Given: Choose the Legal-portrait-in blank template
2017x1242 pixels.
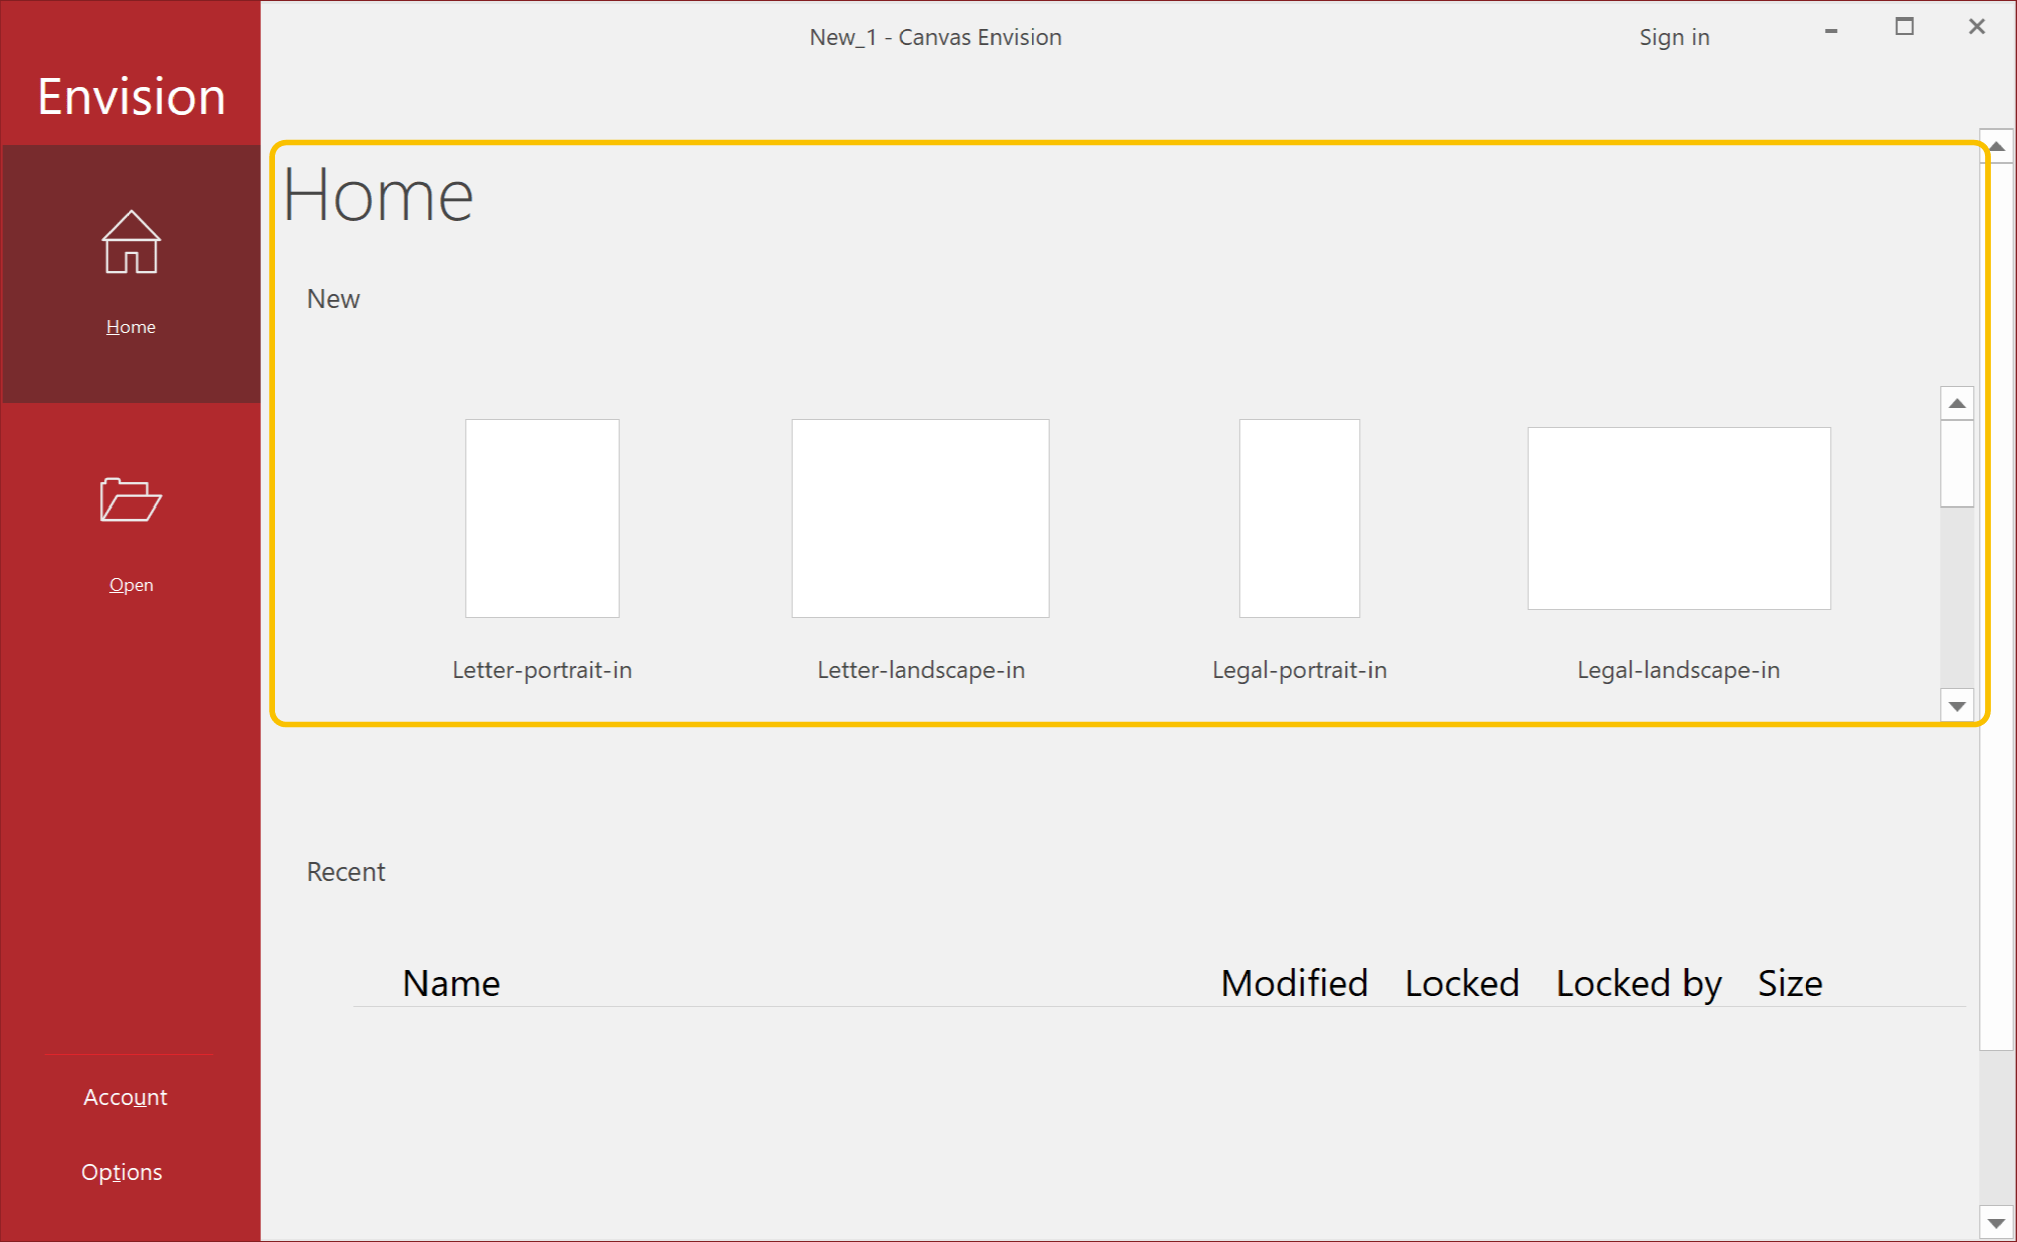Looking at the screenshot, I should point(1299,518).
